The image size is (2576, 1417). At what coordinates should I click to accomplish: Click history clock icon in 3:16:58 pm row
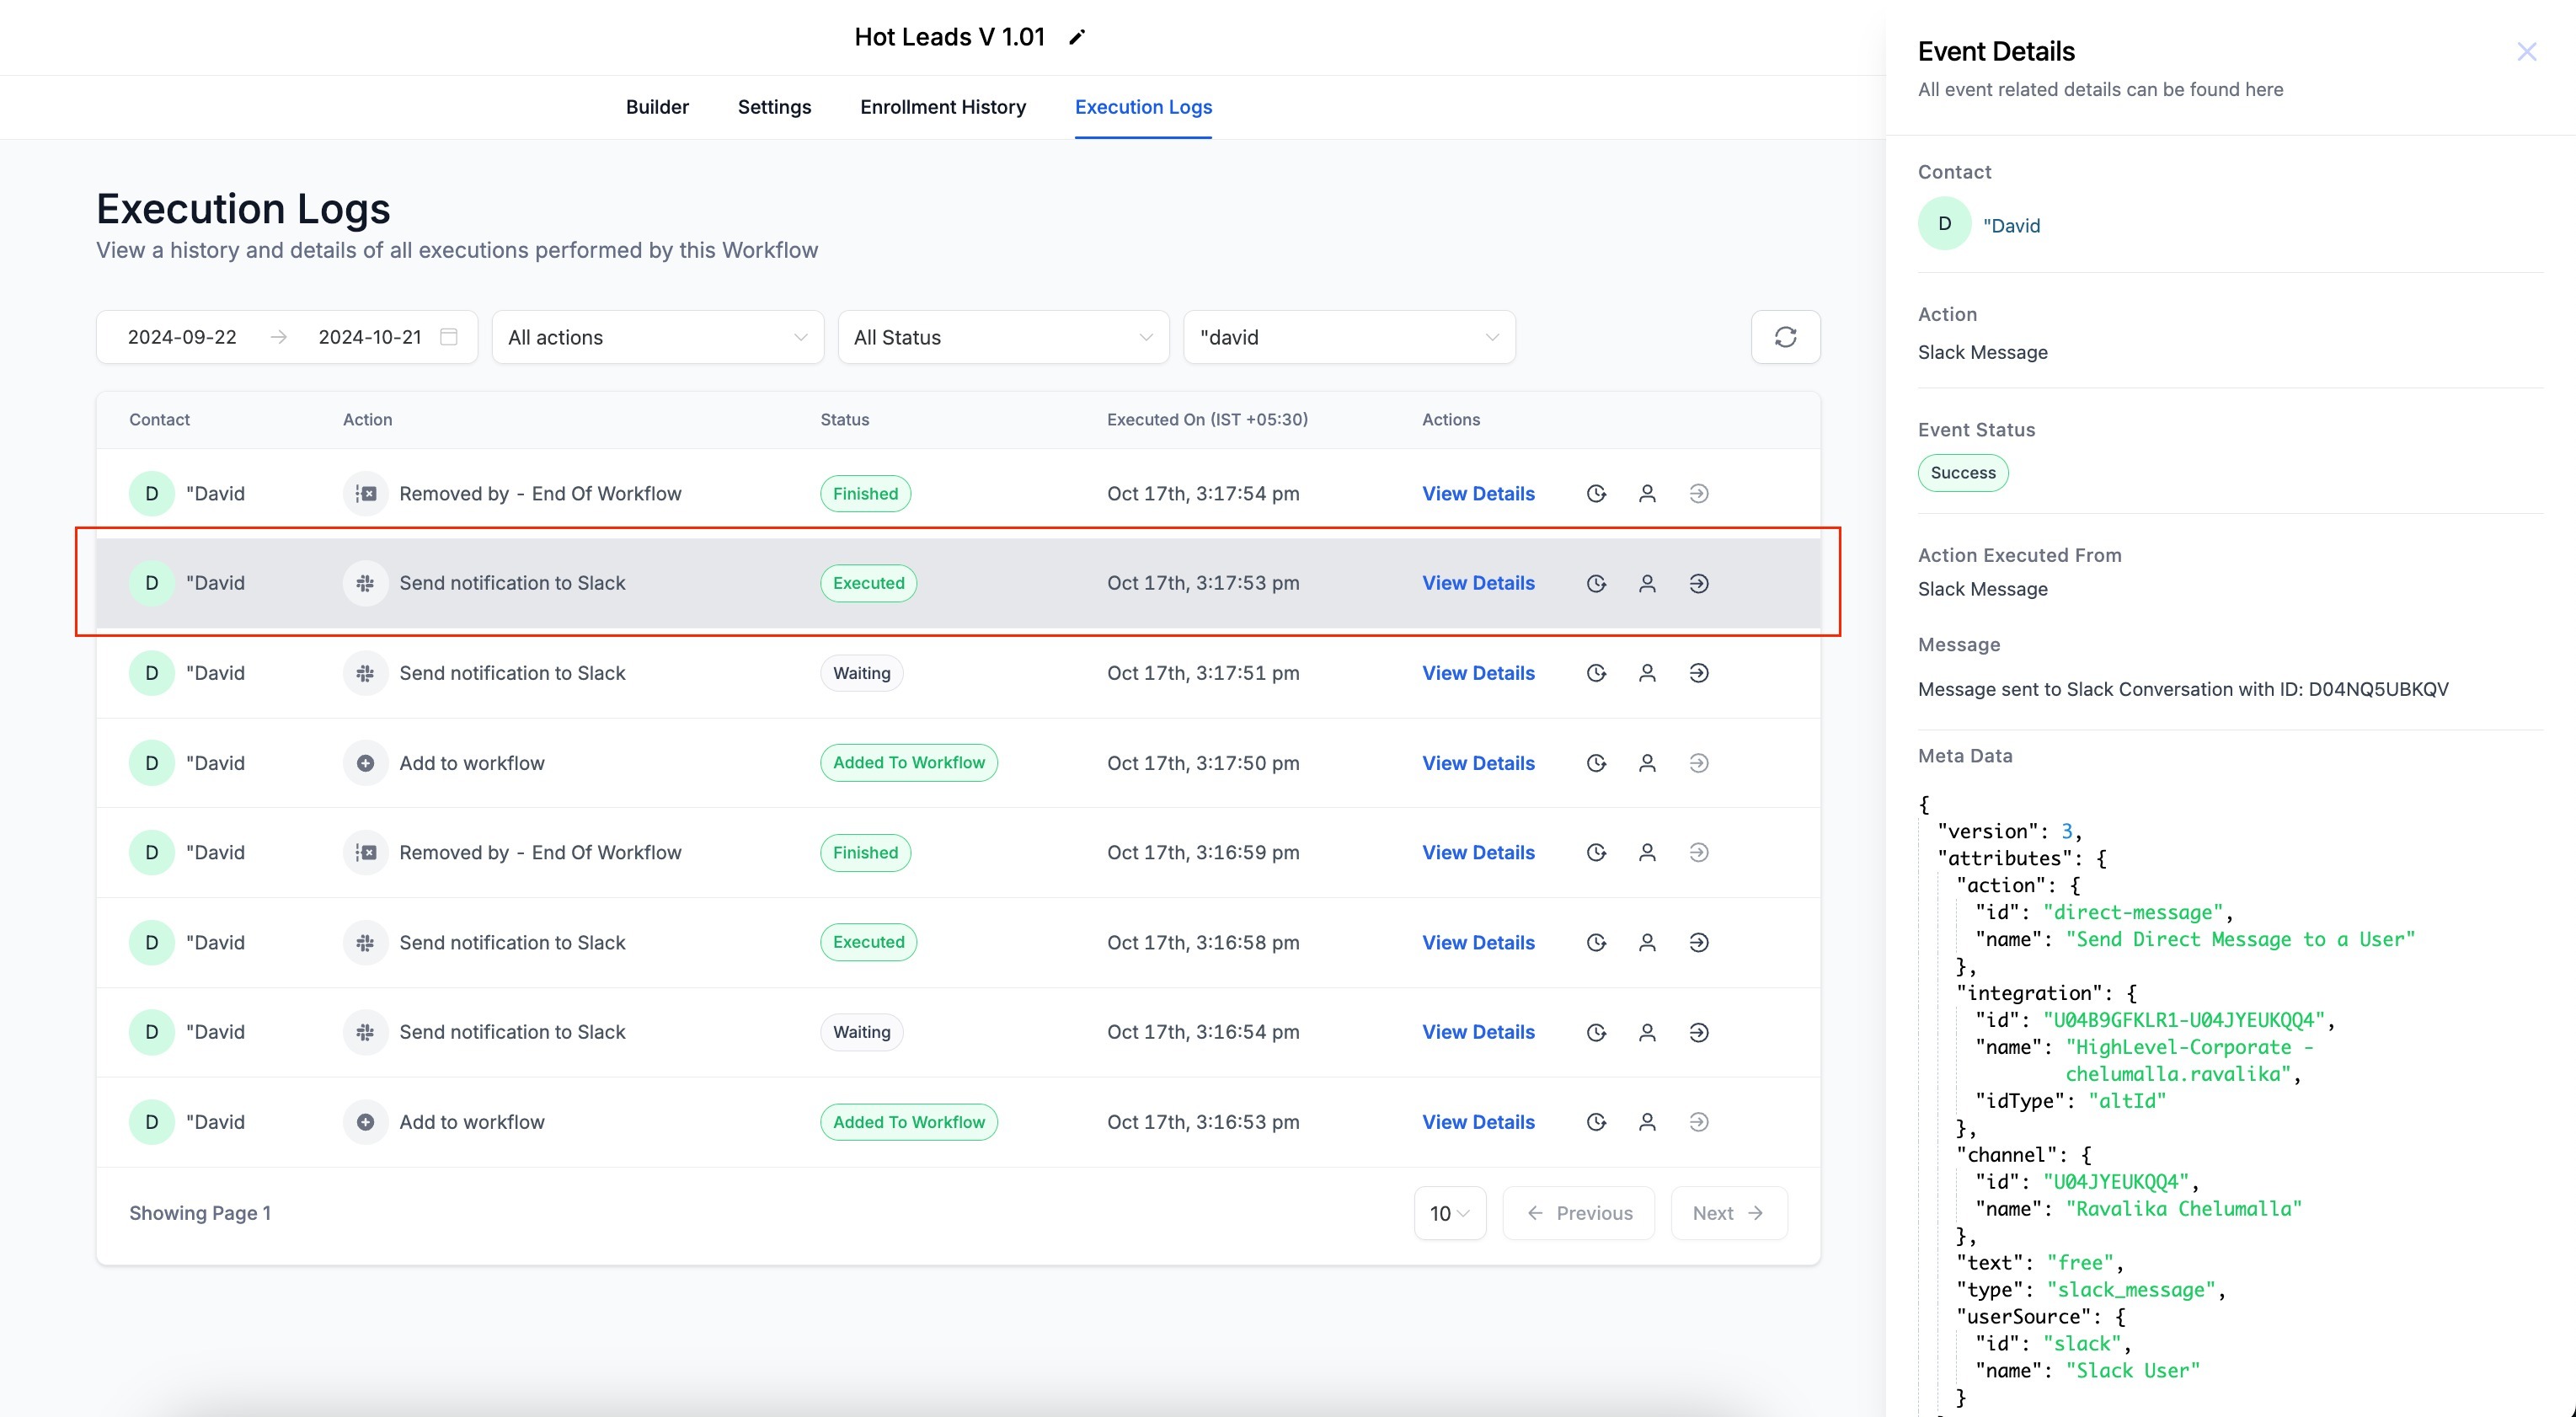pyautogui.click(x=1596, y=942)
